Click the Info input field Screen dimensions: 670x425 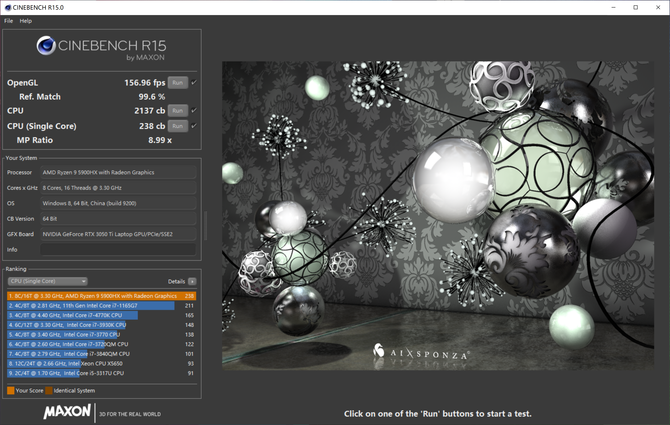[x=118, y=249]
